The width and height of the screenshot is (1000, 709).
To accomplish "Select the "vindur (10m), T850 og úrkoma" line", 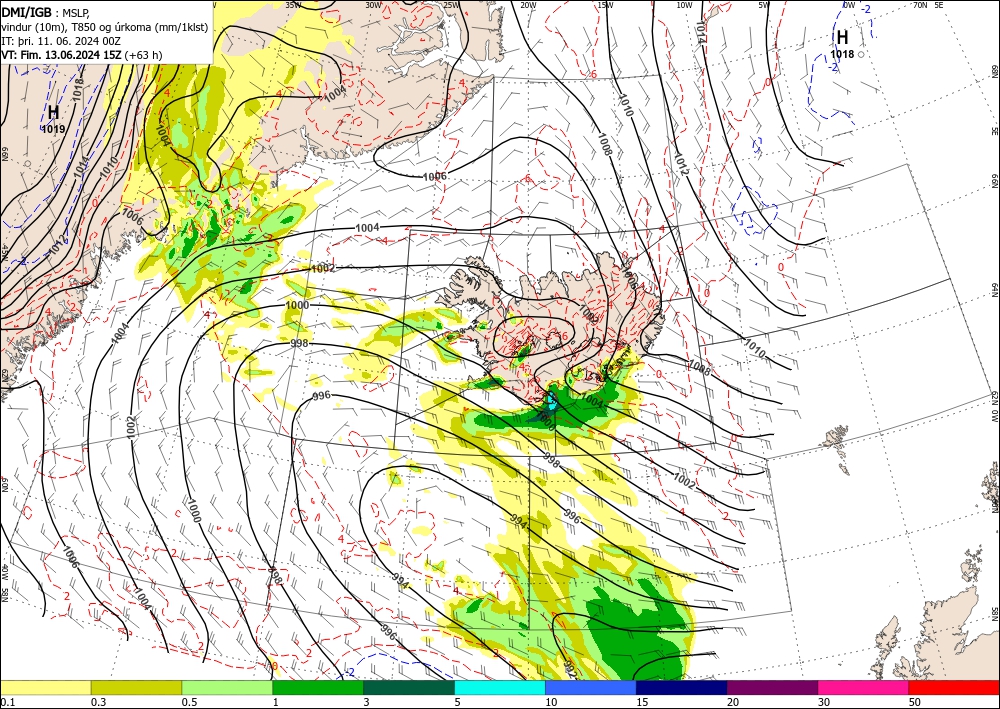I will [x=105, y=27].
